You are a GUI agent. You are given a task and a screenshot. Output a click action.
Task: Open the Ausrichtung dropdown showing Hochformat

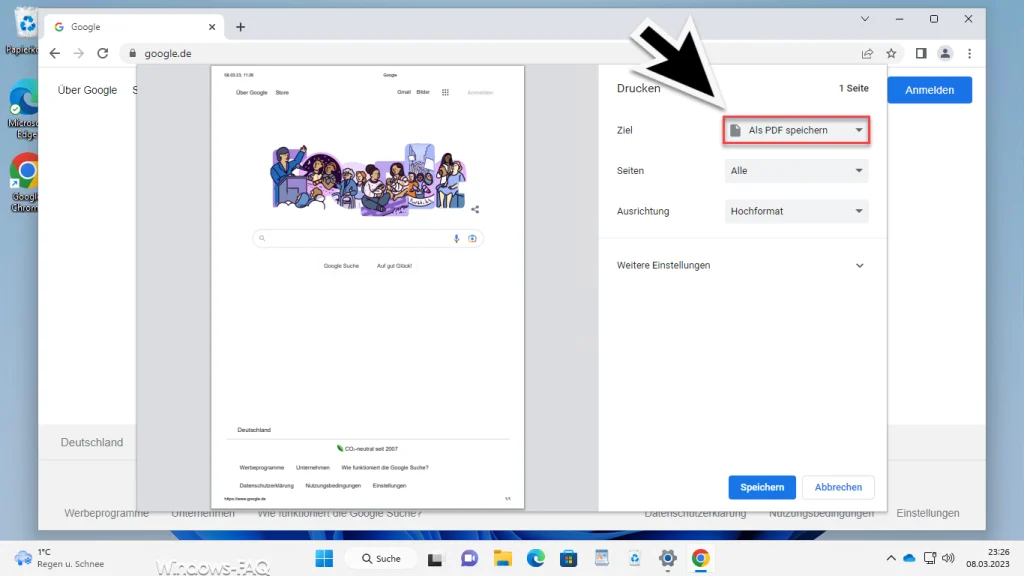coord(796,211)
